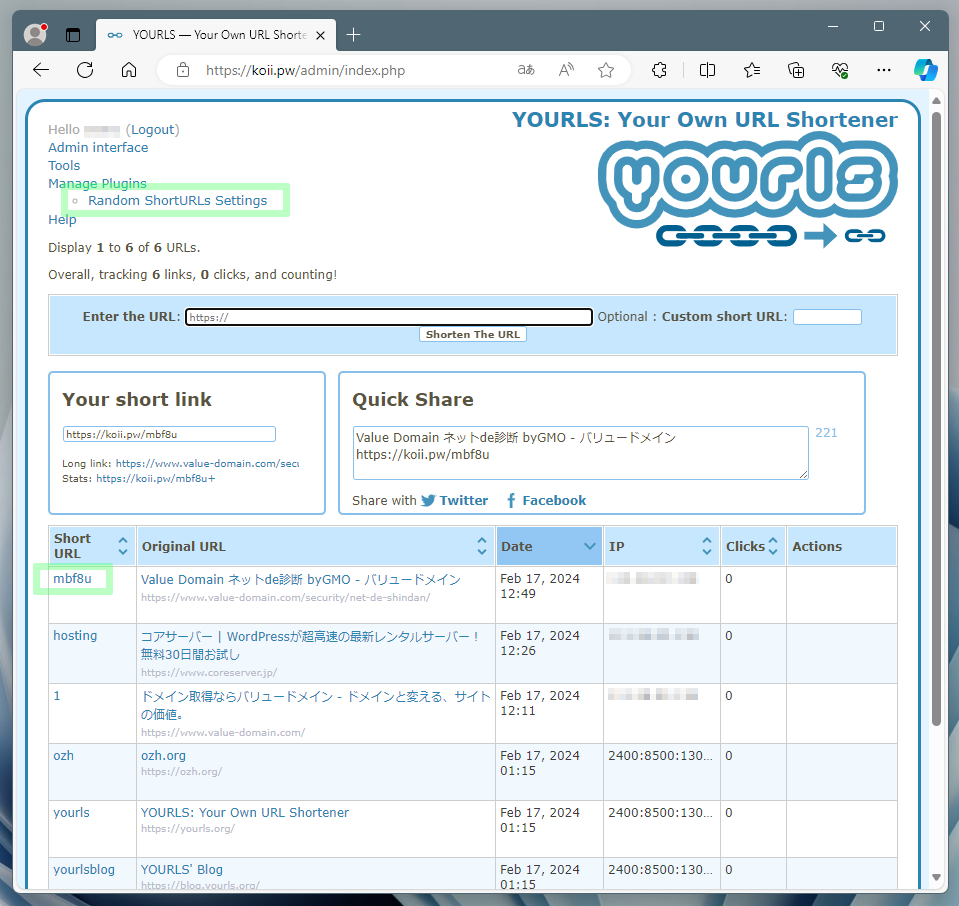Open the Favorites list
The height and width of the screenshot is (906, 959).
click(x=752, y=70)
